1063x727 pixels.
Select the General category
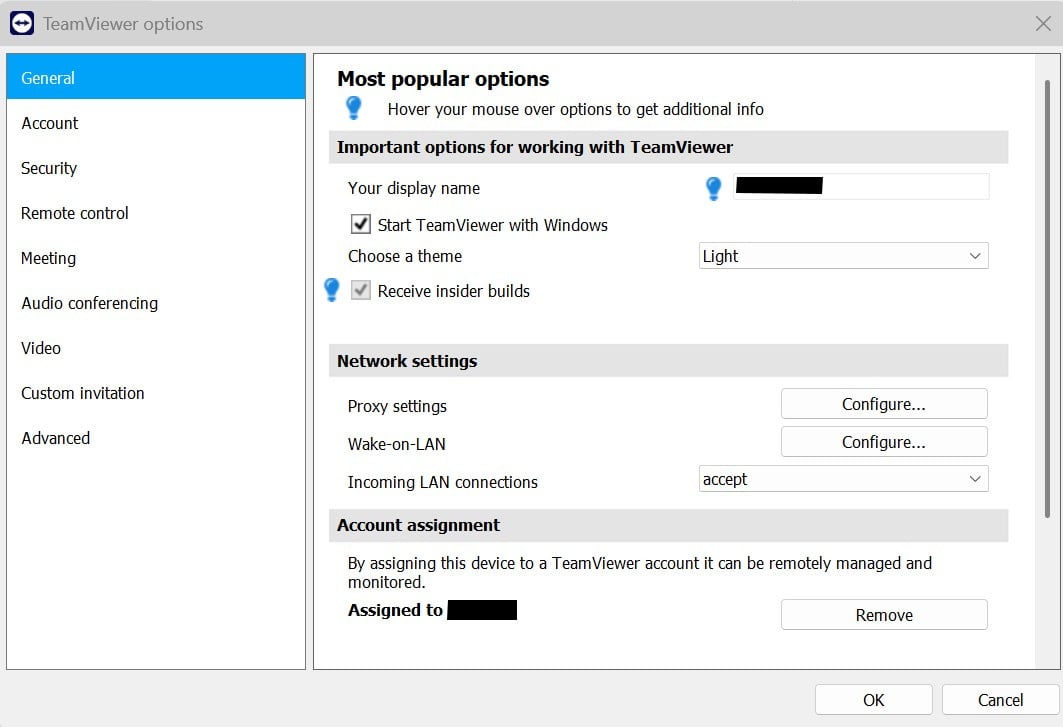click(156, 77)
